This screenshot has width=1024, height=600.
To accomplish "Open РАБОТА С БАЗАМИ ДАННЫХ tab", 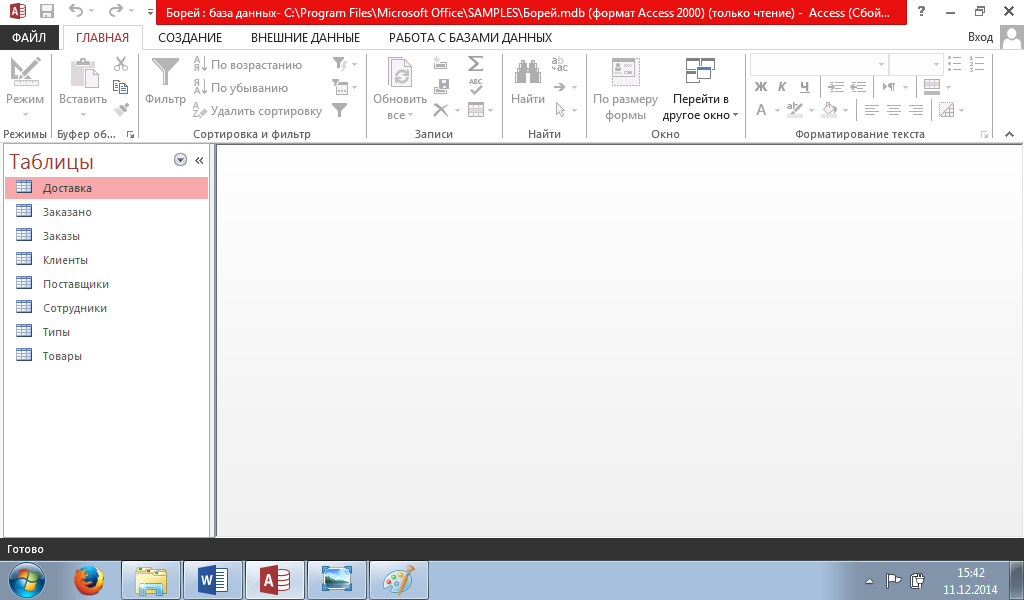I will (x=470, y=38).
